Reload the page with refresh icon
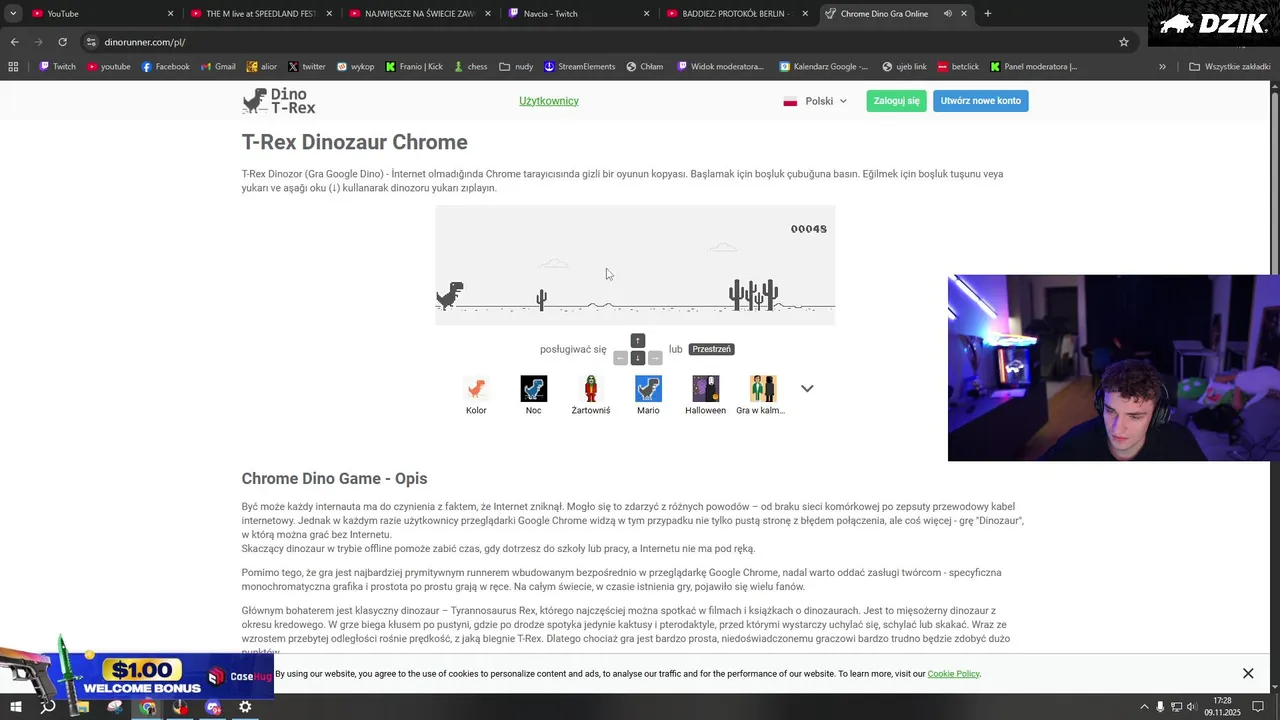 point(62,42)
